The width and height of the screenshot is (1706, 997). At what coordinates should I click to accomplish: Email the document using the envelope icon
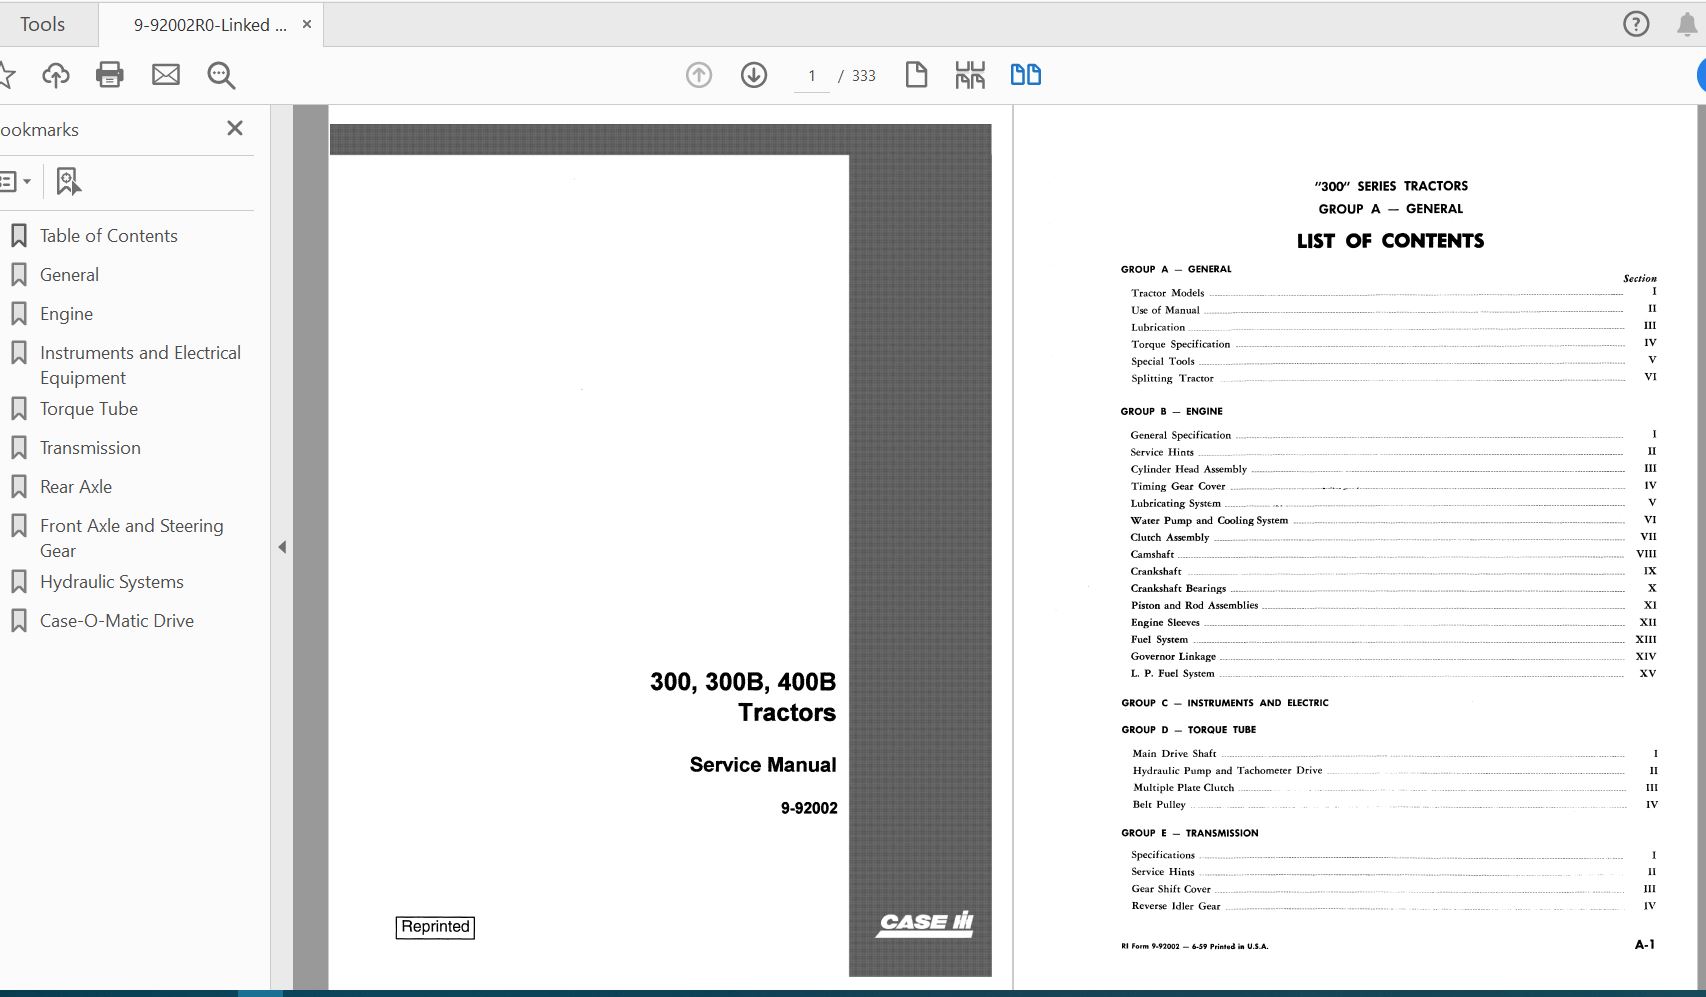coord(166,74)
